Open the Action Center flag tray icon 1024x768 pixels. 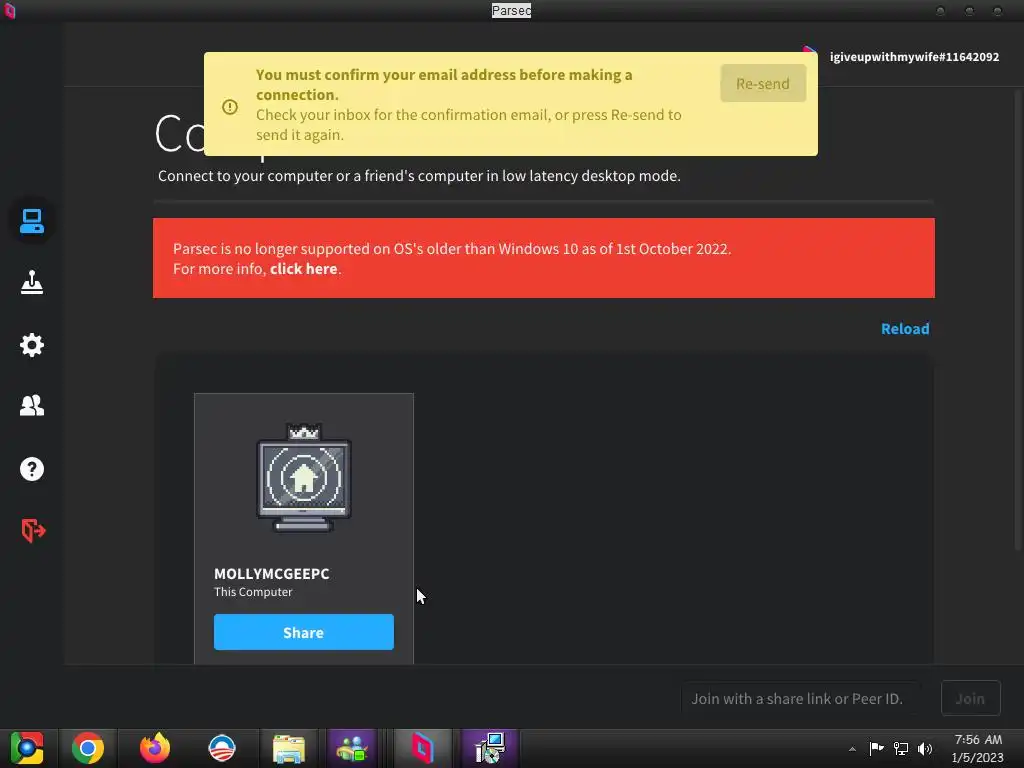click(x=876, y=748)
